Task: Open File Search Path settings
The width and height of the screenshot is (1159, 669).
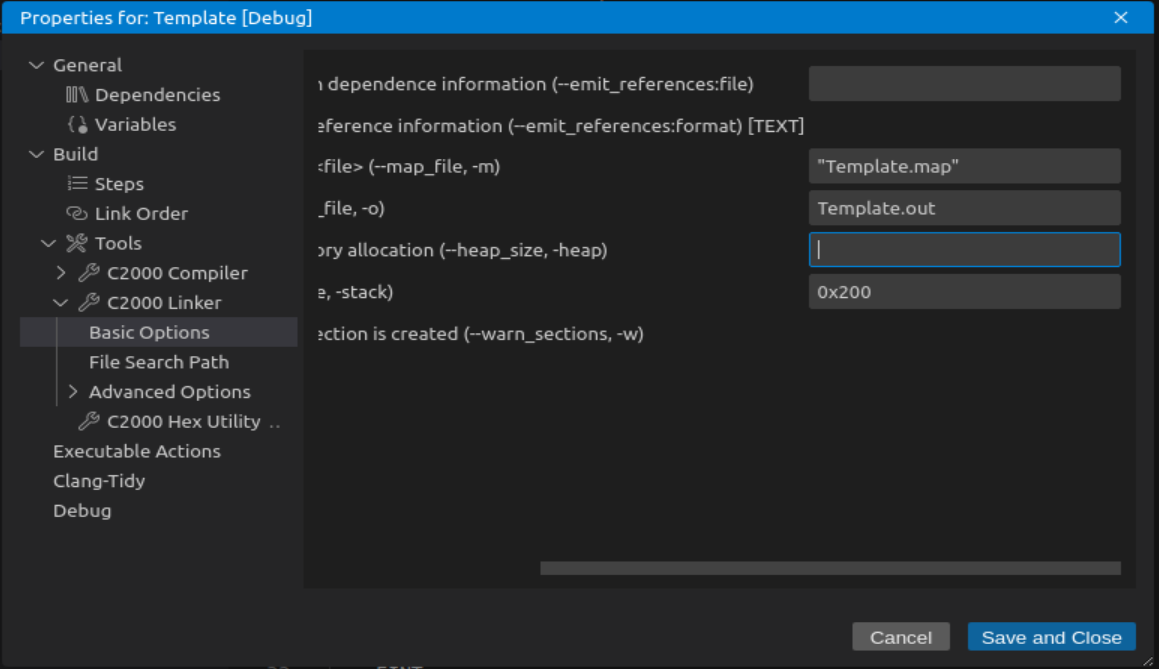Action: 159,362
